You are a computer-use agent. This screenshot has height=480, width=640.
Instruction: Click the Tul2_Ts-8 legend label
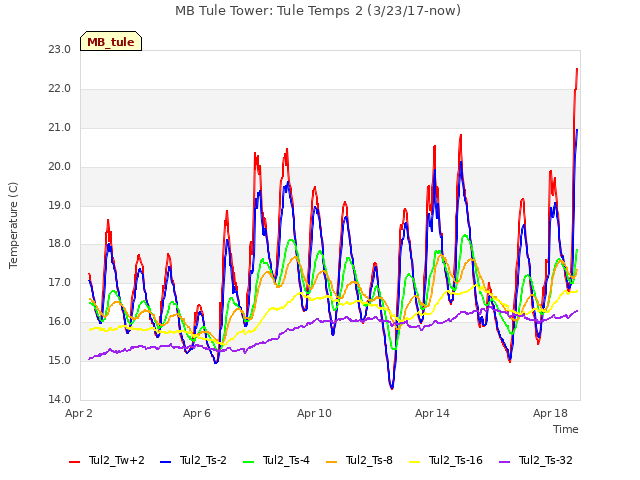click(369, 460)
